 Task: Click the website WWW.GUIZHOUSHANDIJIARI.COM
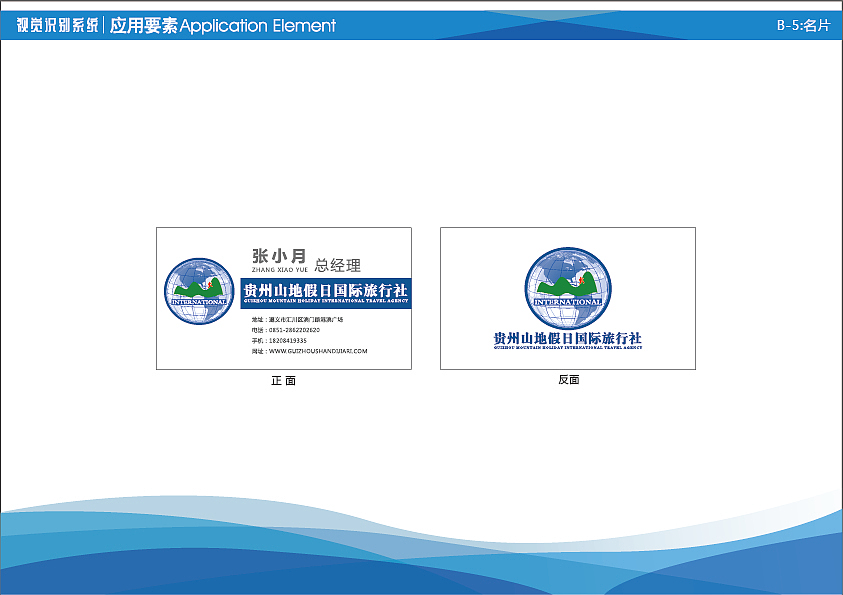click(309, 351)
